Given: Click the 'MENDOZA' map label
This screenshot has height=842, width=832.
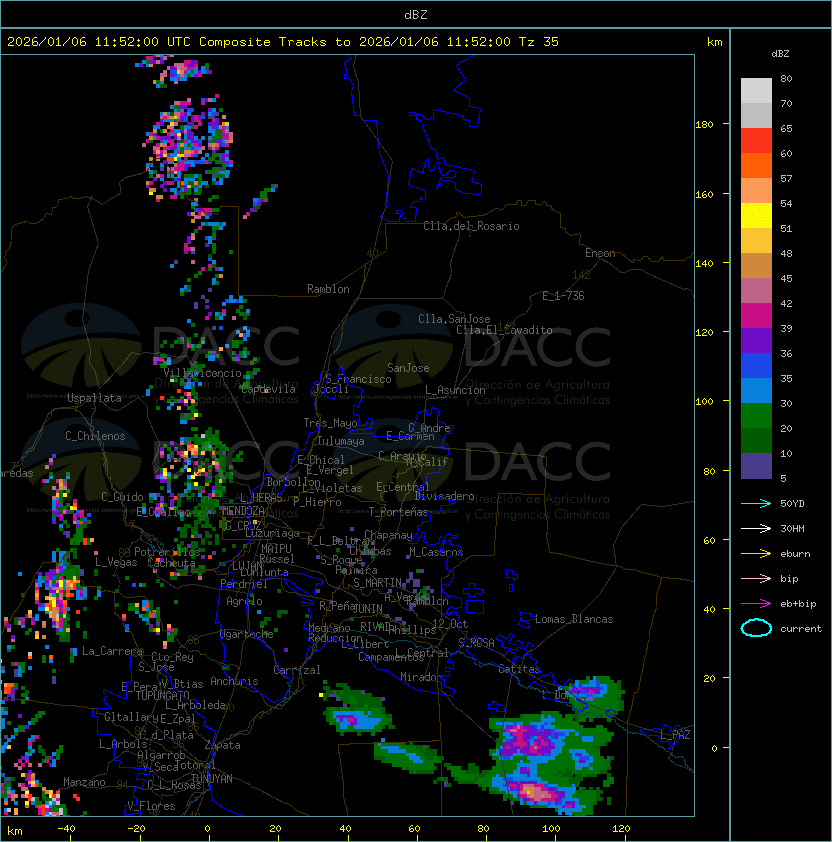Looking at the screenshot, I should coord(243,510).
